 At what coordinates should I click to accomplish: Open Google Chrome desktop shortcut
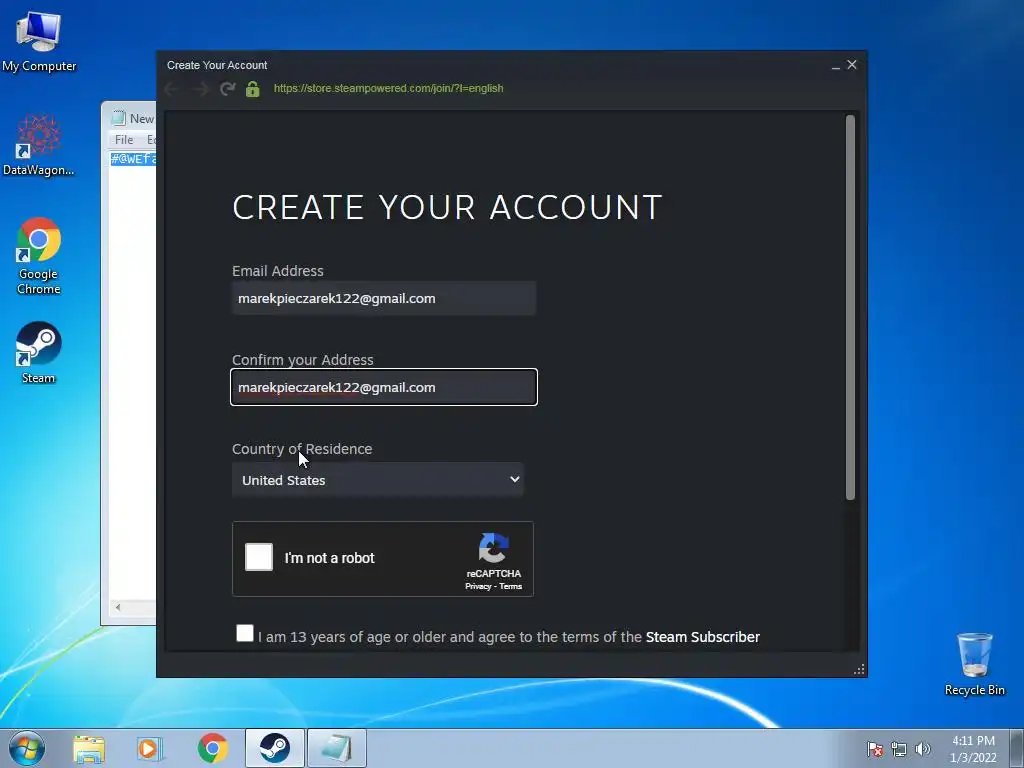click(39, 255)
